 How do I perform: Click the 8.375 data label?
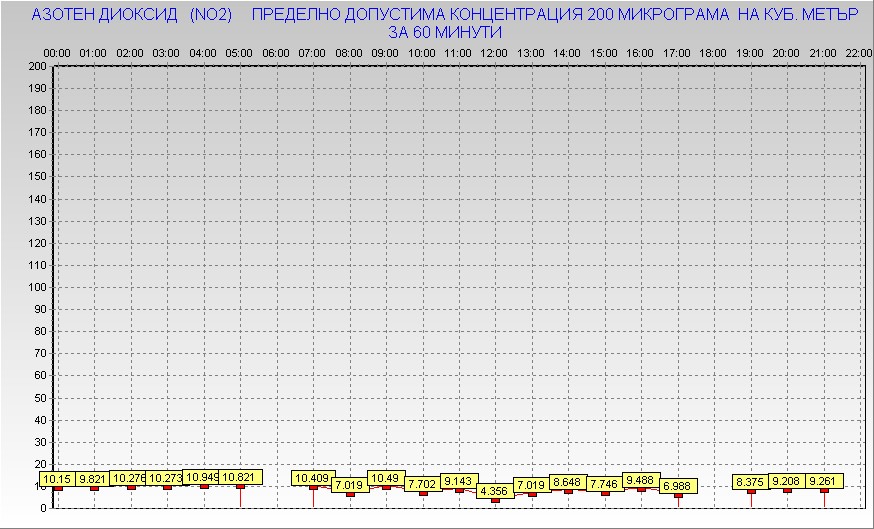[751, 482]
